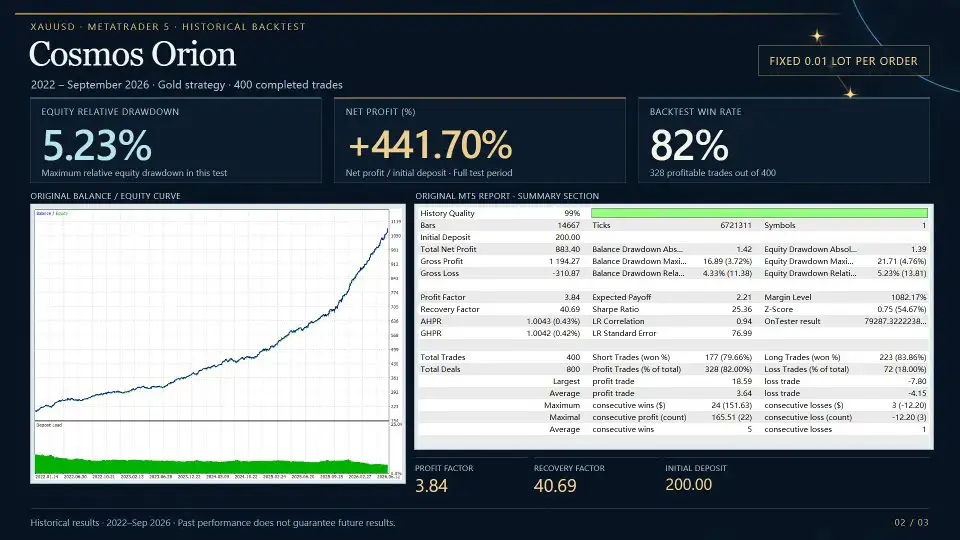Click the 02 / 03 page indicator
Image resolution: width=960 pixels, height=540 pixels.
[911, 523]
